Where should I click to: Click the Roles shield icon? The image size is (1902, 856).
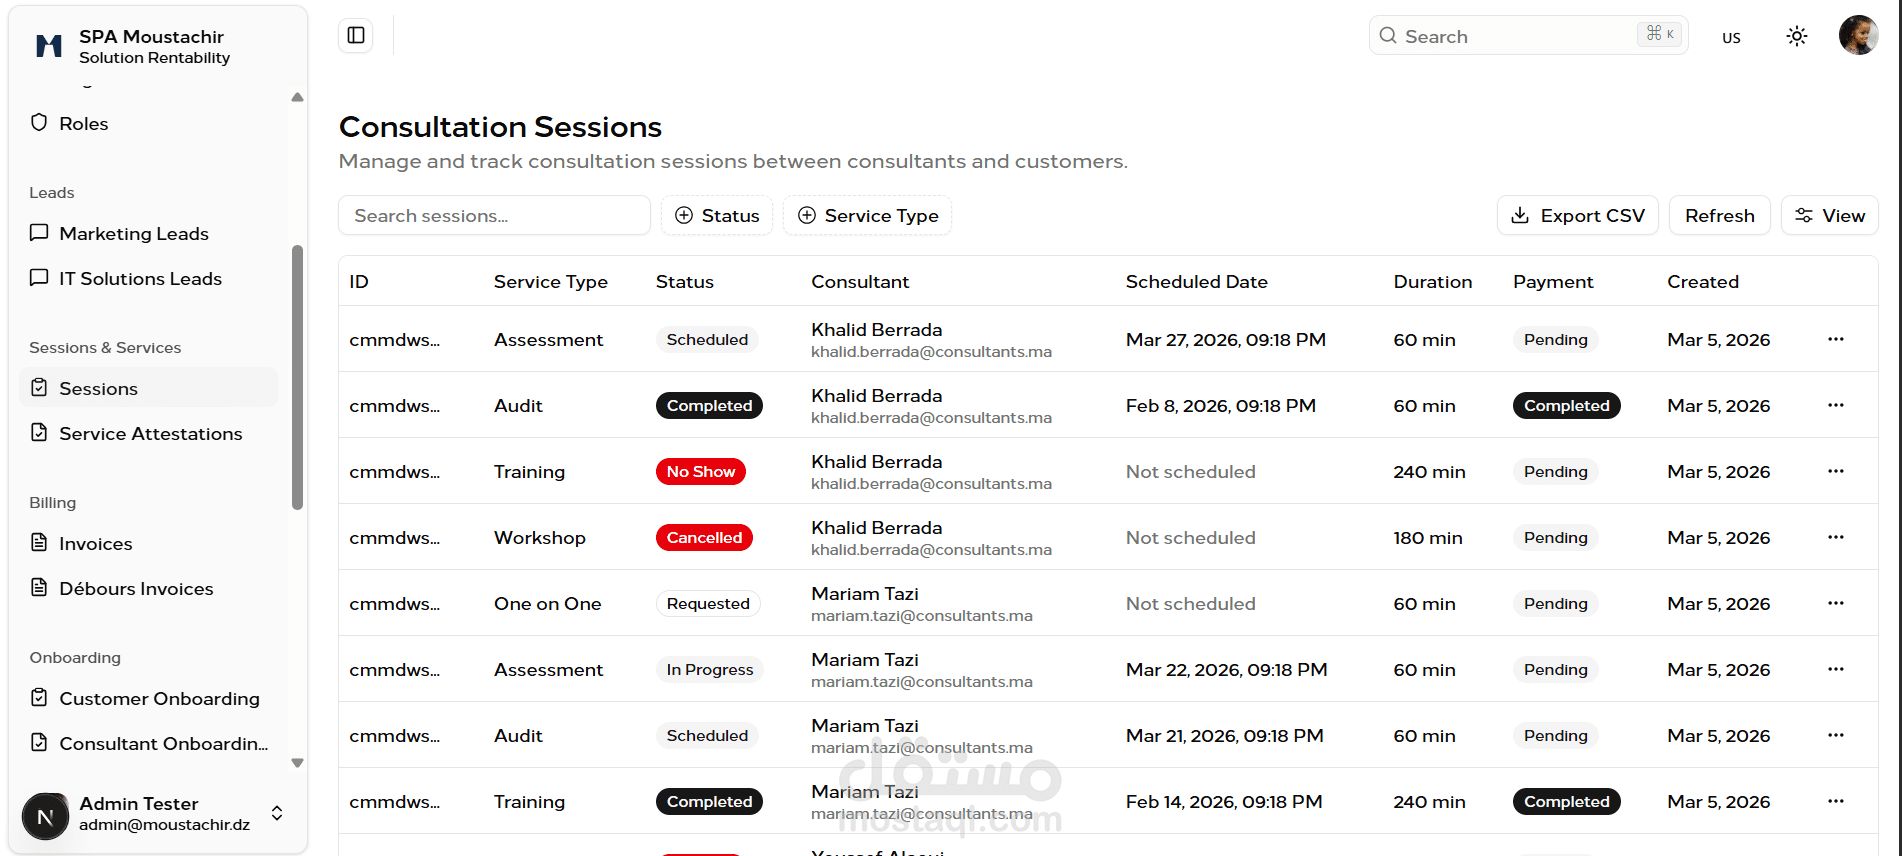tap(39, 123)
